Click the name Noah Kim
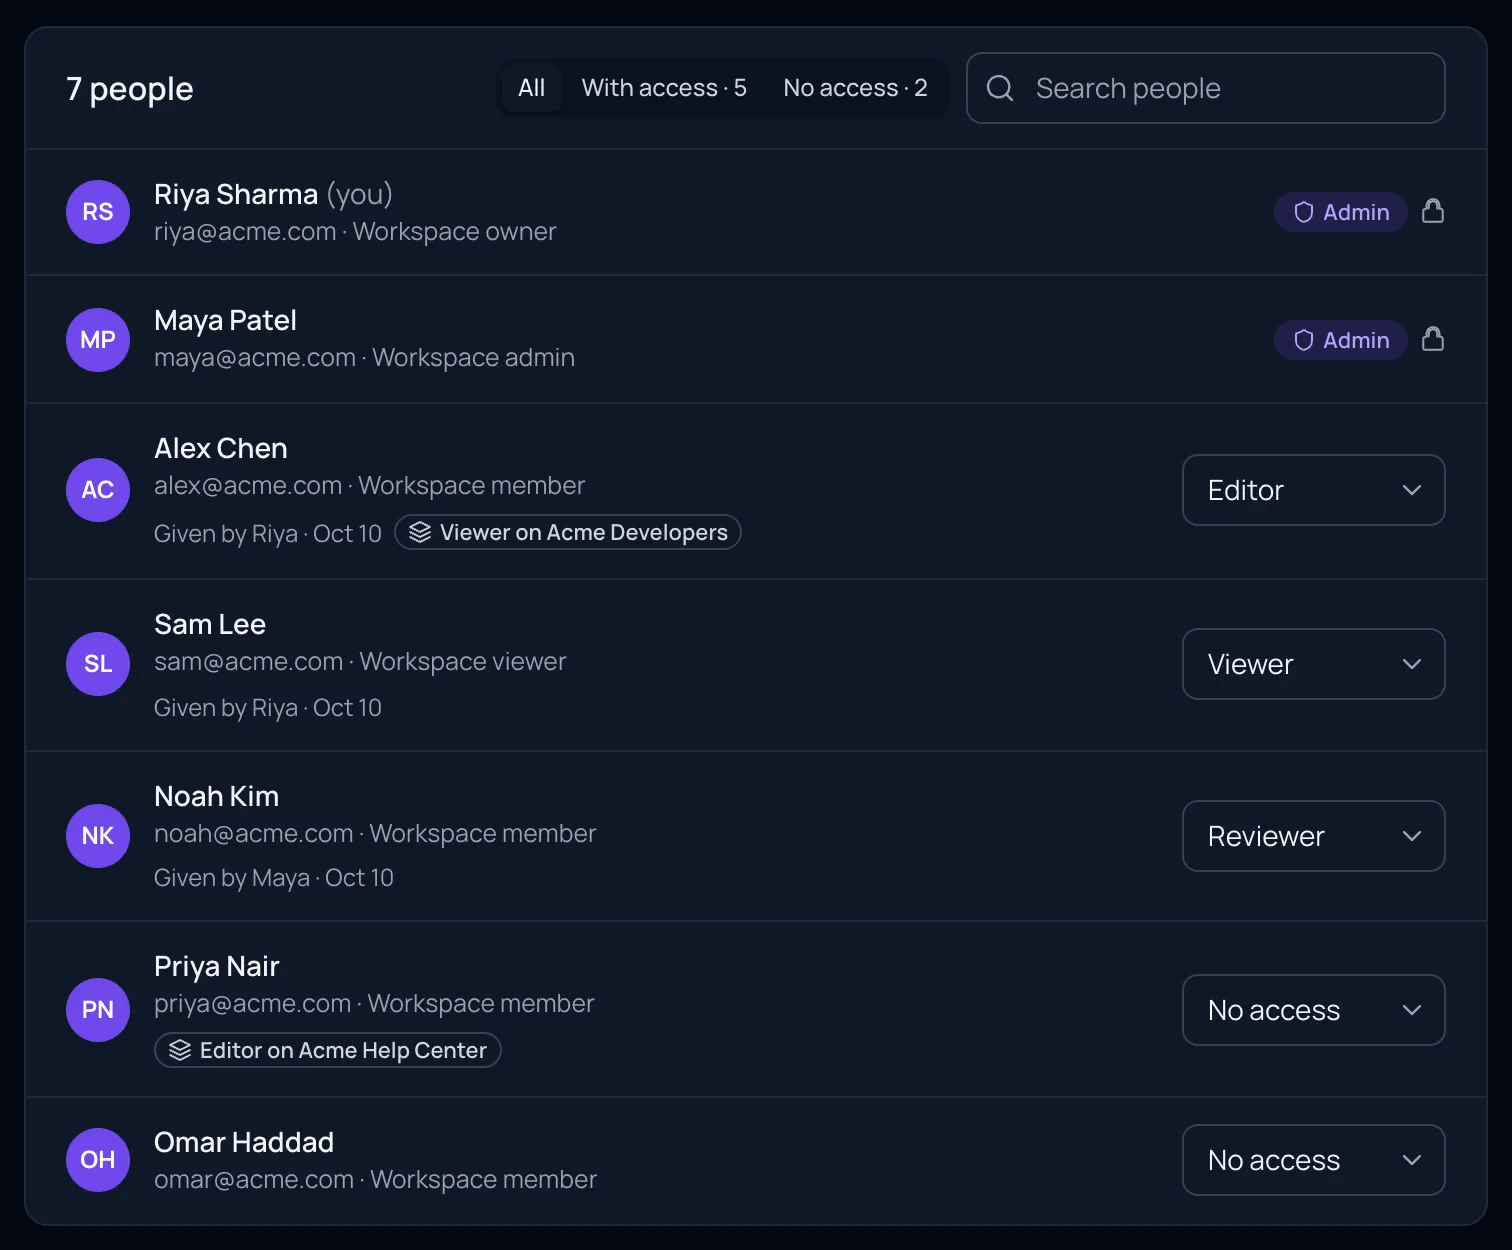1512x1250 pixels. [x=217, y=796]
